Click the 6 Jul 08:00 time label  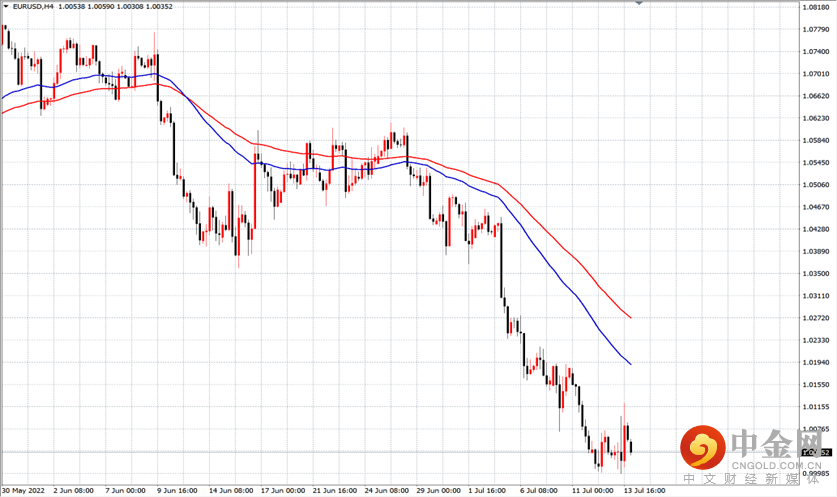(x=539, y=490)
